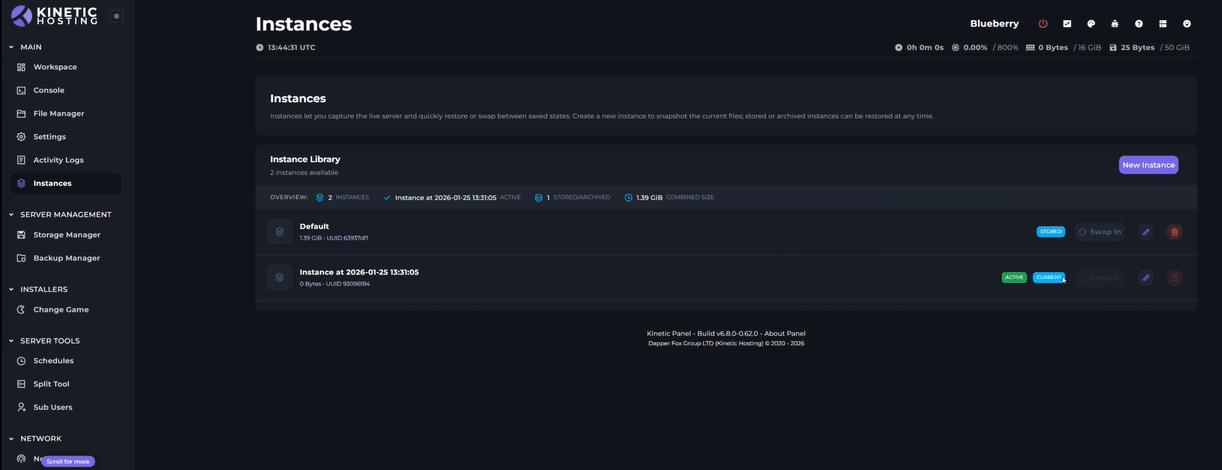Viewport: 1222px width, 470px height.
Task: Edit the Instance at 2026-01-25 13:31:05 entry
Action: 1146,278
